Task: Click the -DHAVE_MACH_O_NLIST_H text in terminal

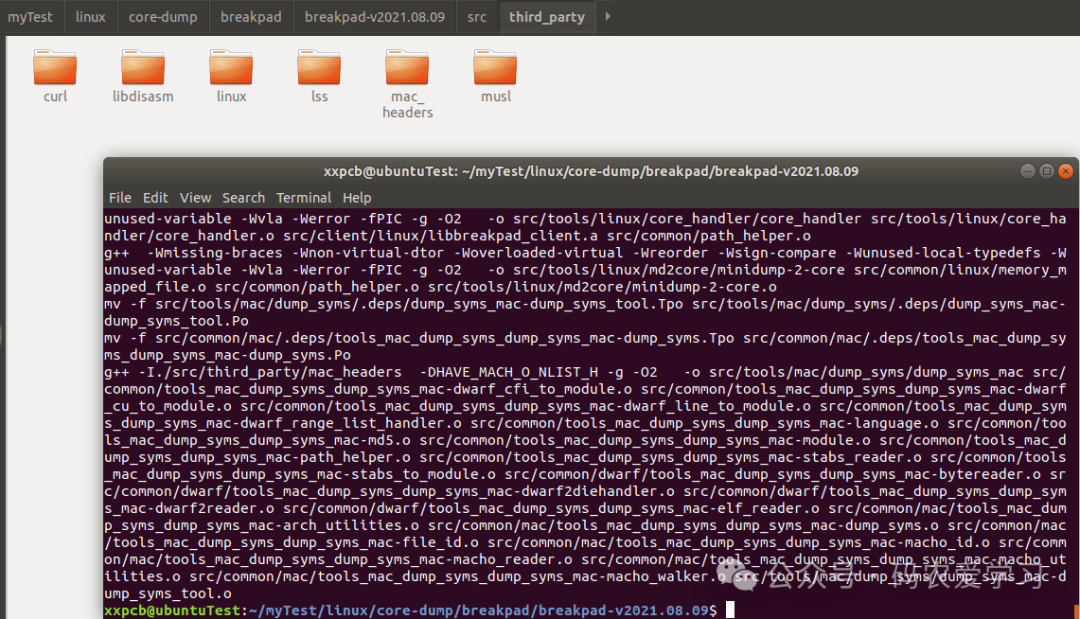Action: pyautogui.click(x=508, y=372)
